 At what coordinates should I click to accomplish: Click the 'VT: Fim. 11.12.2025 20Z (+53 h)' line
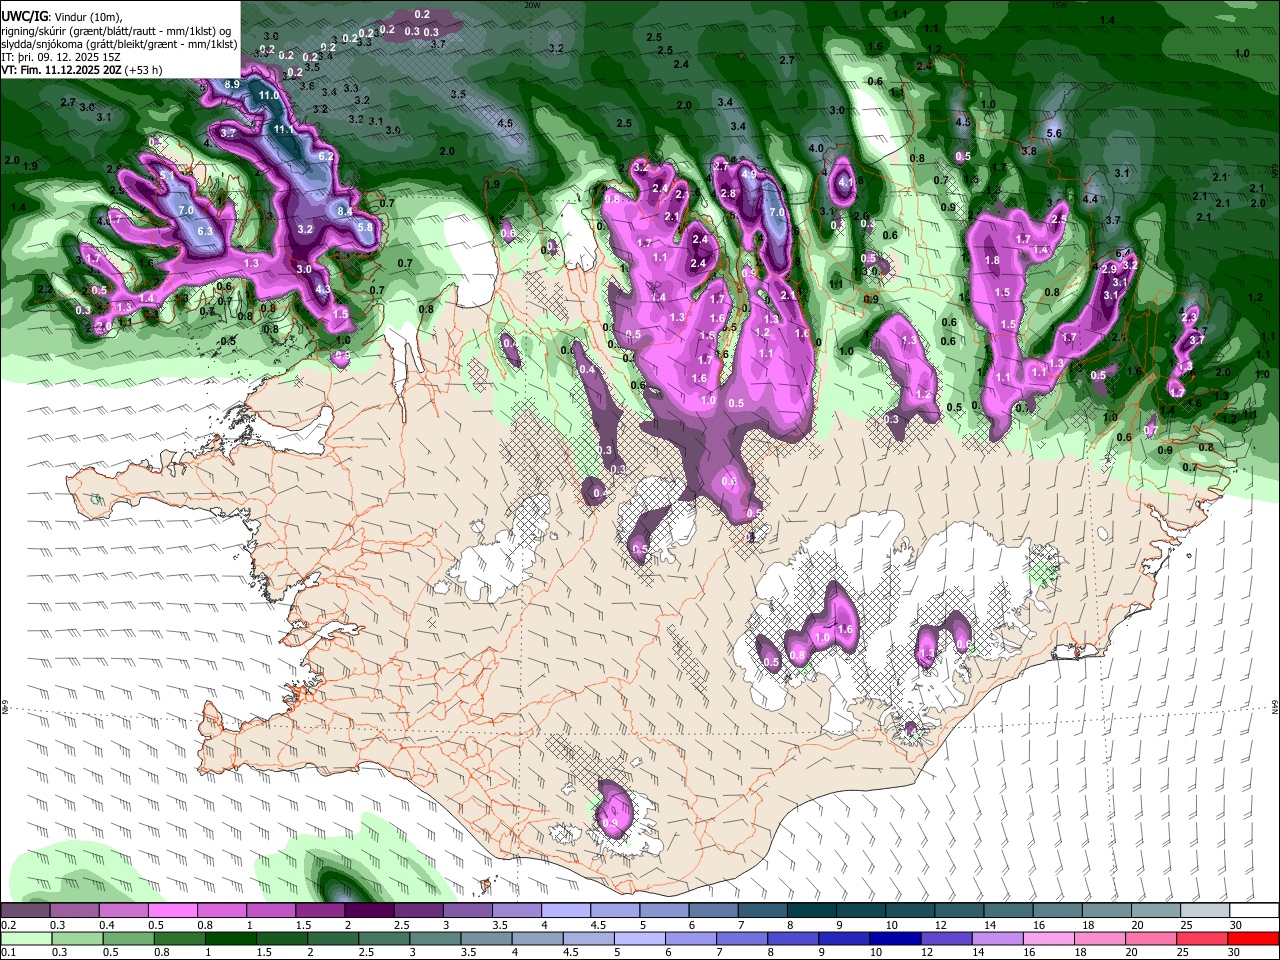click(x=81, y=70)
